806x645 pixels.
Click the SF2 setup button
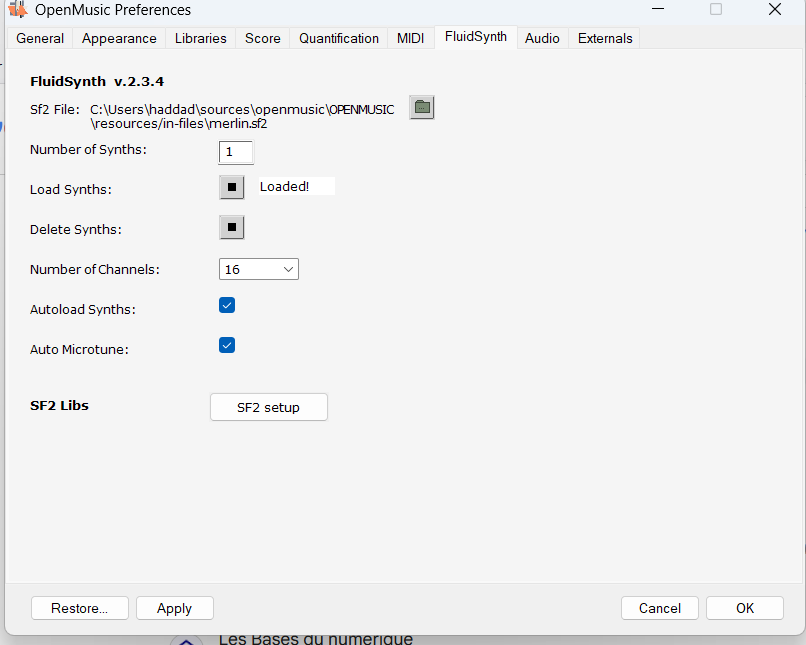268,407
